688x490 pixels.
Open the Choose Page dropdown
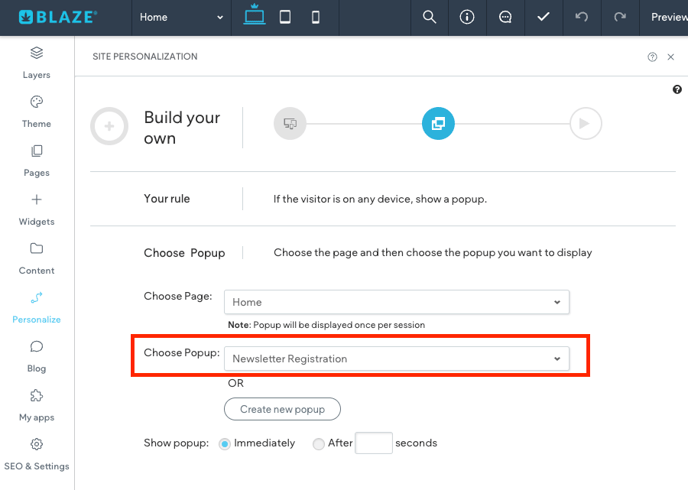point(396,302)
